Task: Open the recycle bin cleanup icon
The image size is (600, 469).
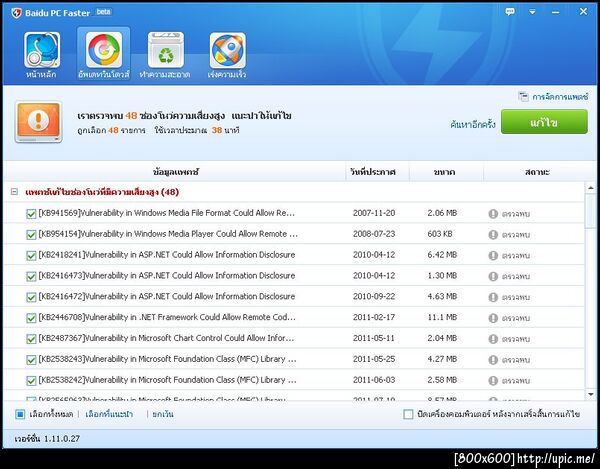Action: (166, 50)
